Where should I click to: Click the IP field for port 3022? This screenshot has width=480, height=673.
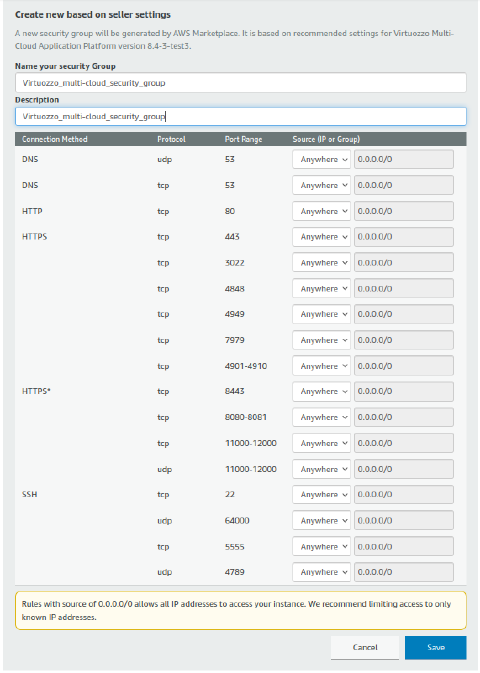coord(404,263)
